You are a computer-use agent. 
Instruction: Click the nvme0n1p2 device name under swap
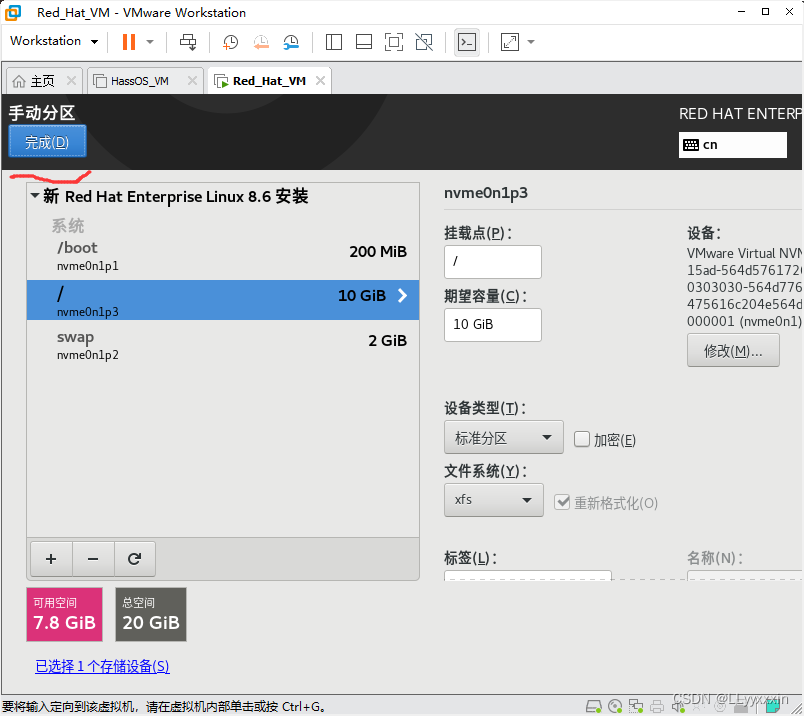[x=88, y=355]
